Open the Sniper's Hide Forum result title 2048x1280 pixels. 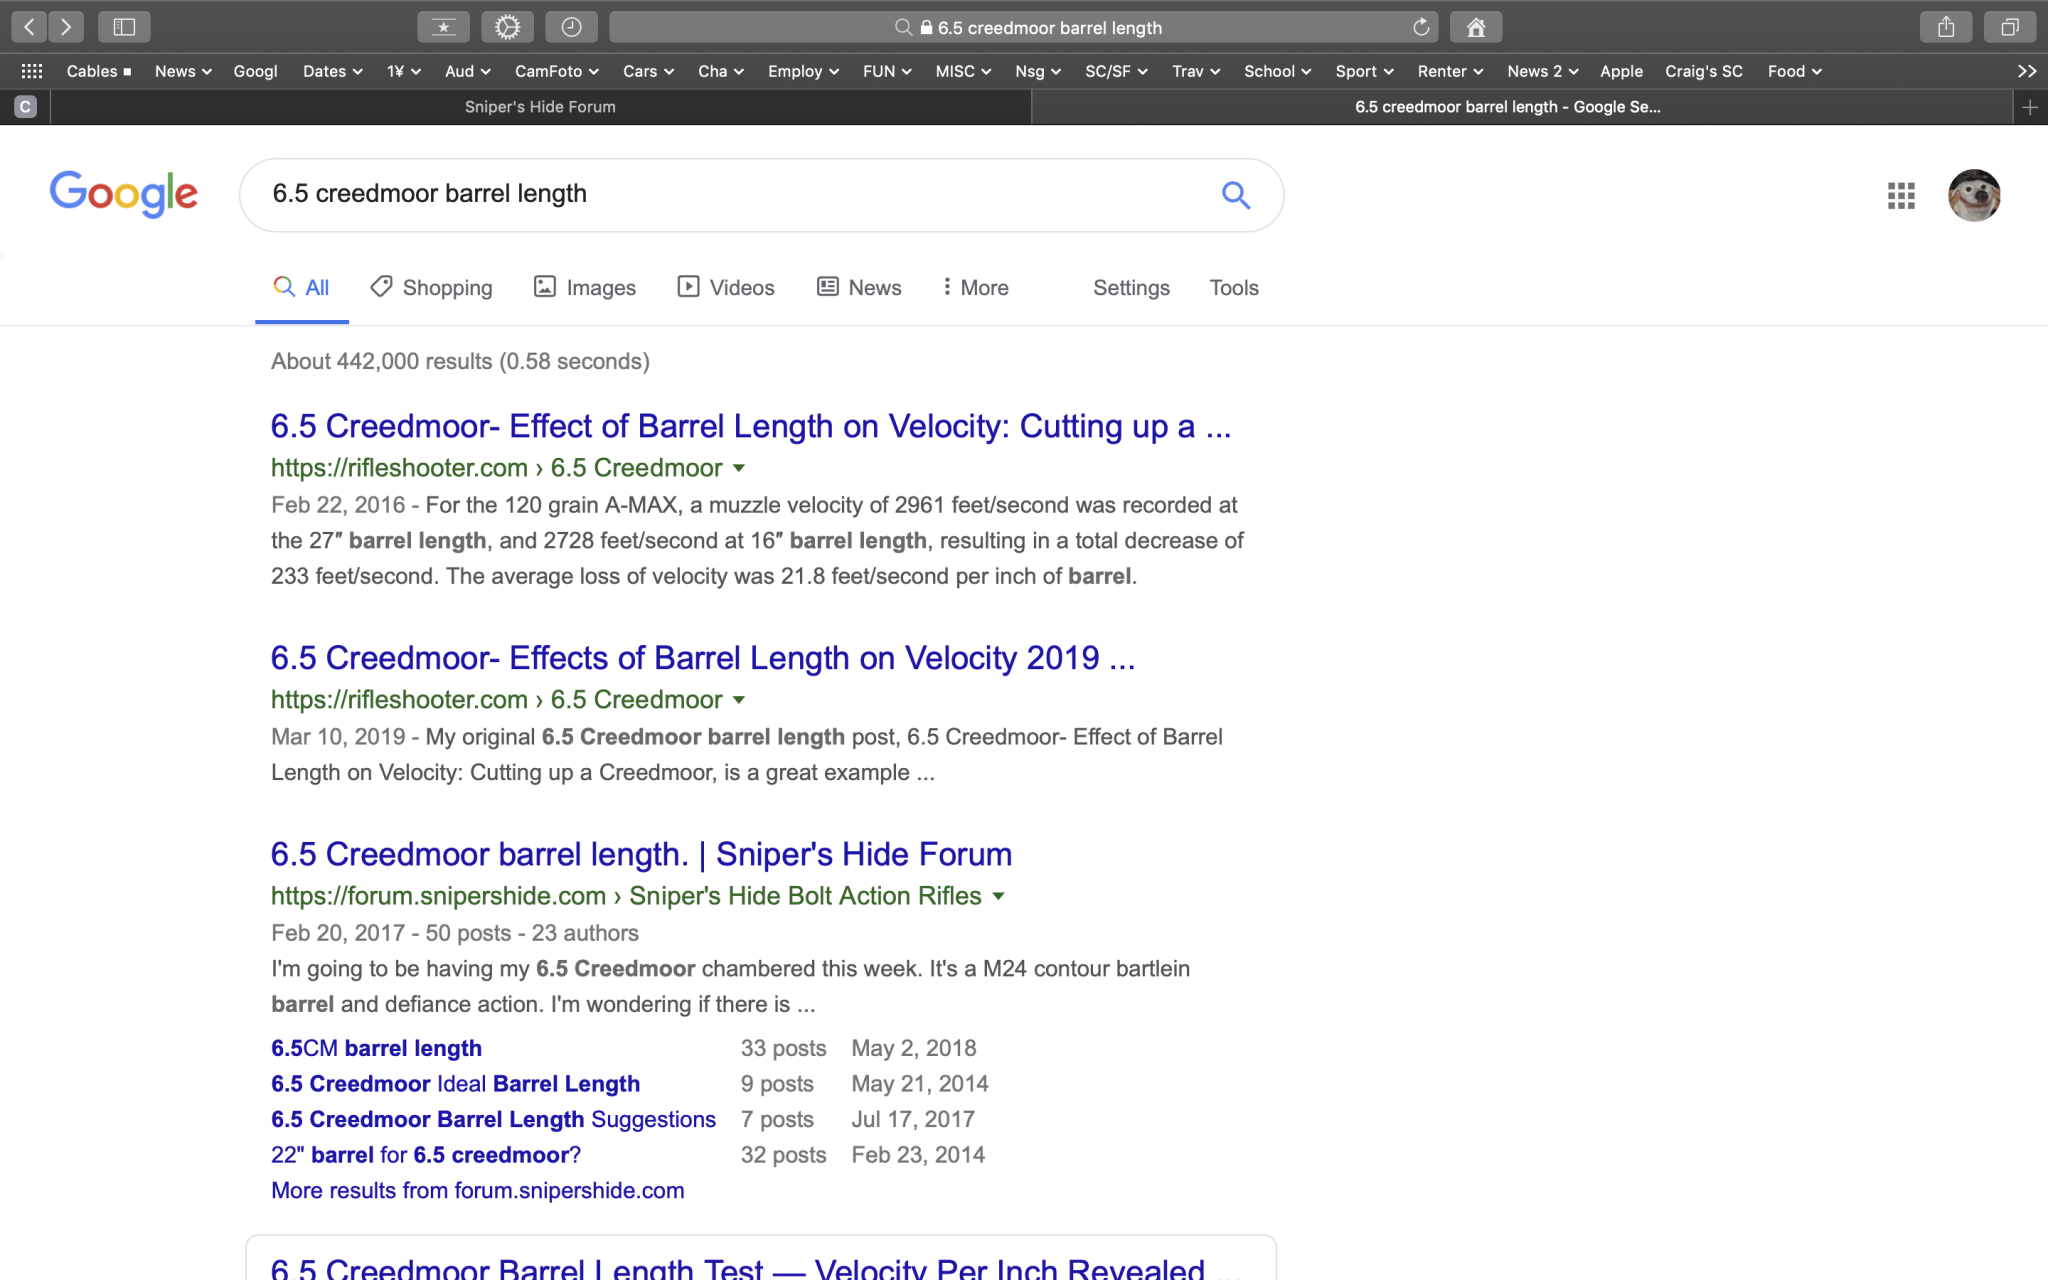tap(641, 854)
